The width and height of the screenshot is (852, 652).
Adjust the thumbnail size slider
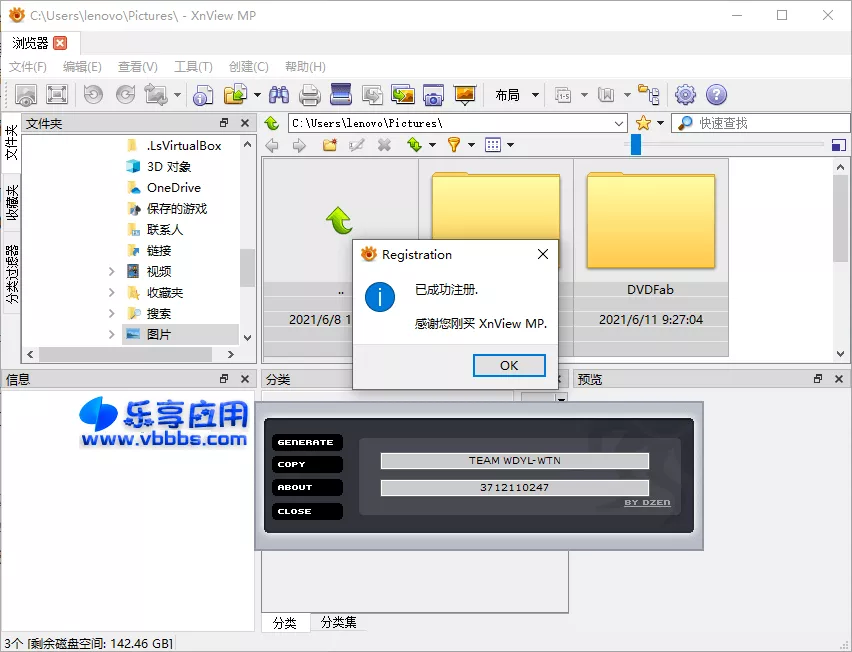point(636,144)
